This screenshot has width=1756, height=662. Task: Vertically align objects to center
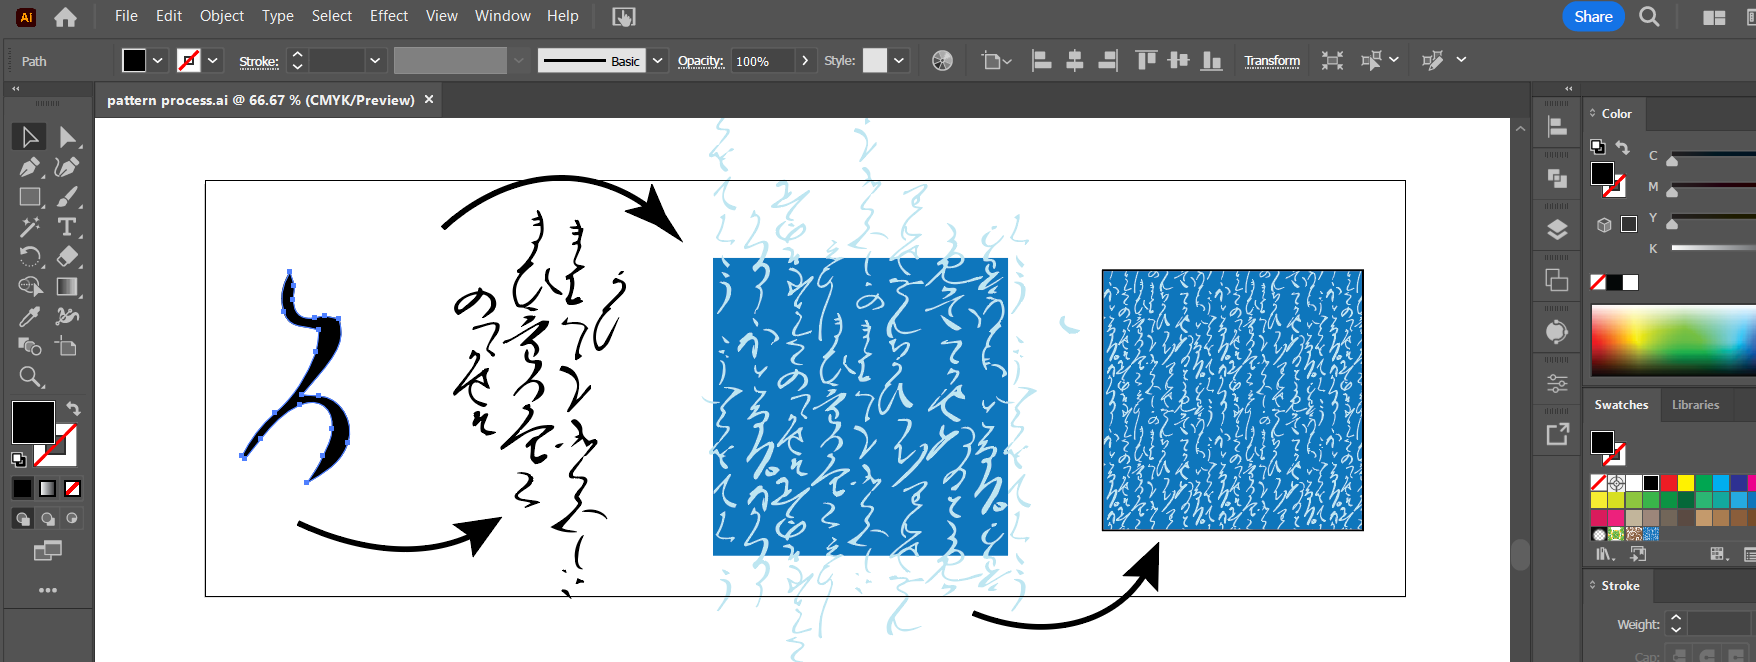[x=1179, y=61]
